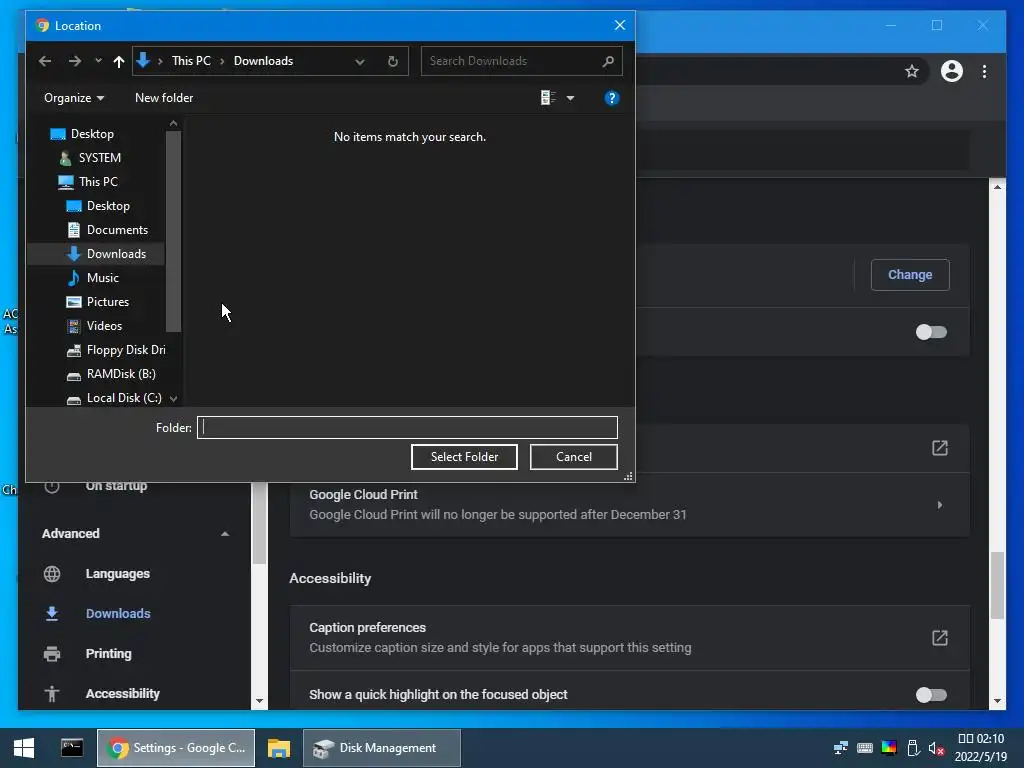Viewport: 1024px width, 768px height.
Task: Select Pictures folder in tree
Action: (x=108, y=302)
